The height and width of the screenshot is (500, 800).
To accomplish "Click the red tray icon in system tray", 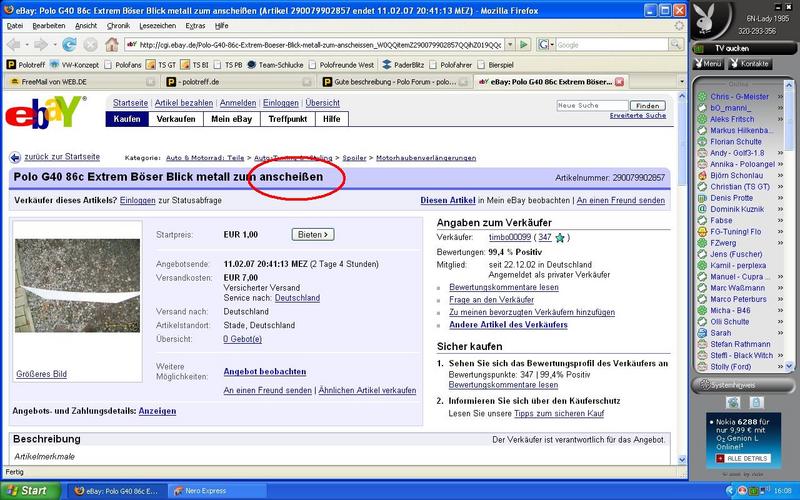I will (x=741, y=491).
